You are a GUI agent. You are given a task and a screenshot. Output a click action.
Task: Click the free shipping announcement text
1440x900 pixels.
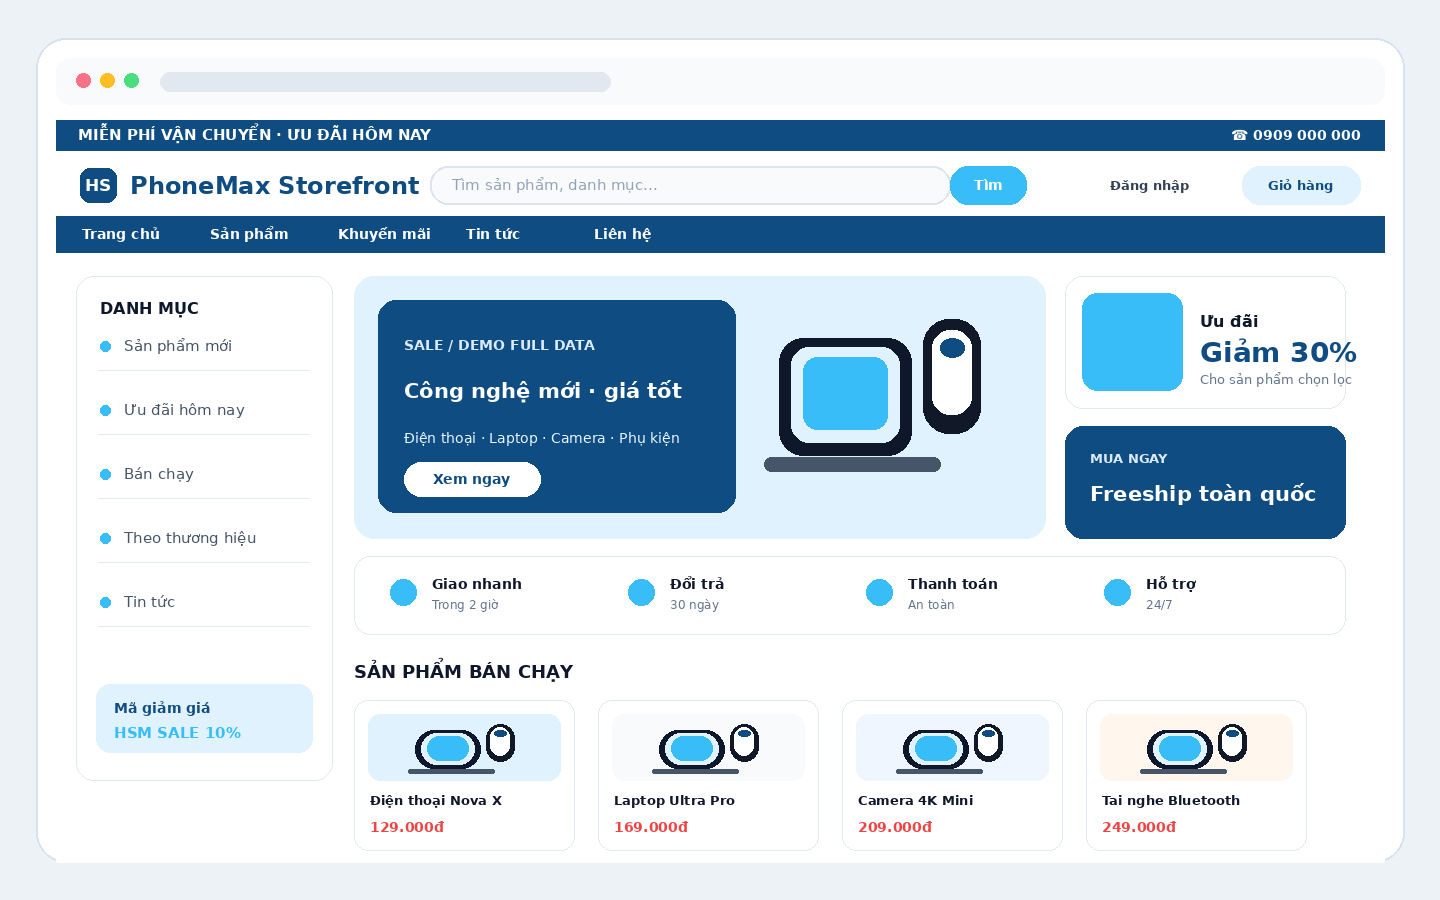click(x=254, y=135)
